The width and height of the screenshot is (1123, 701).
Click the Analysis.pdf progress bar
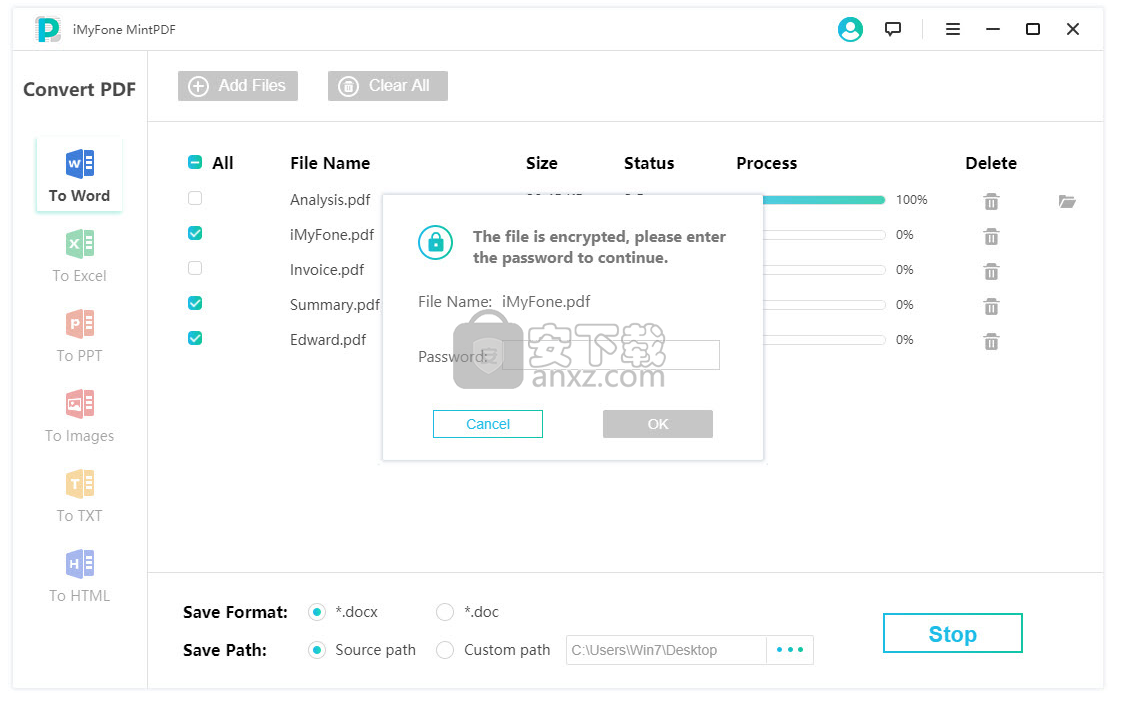[x=824, y=200]
